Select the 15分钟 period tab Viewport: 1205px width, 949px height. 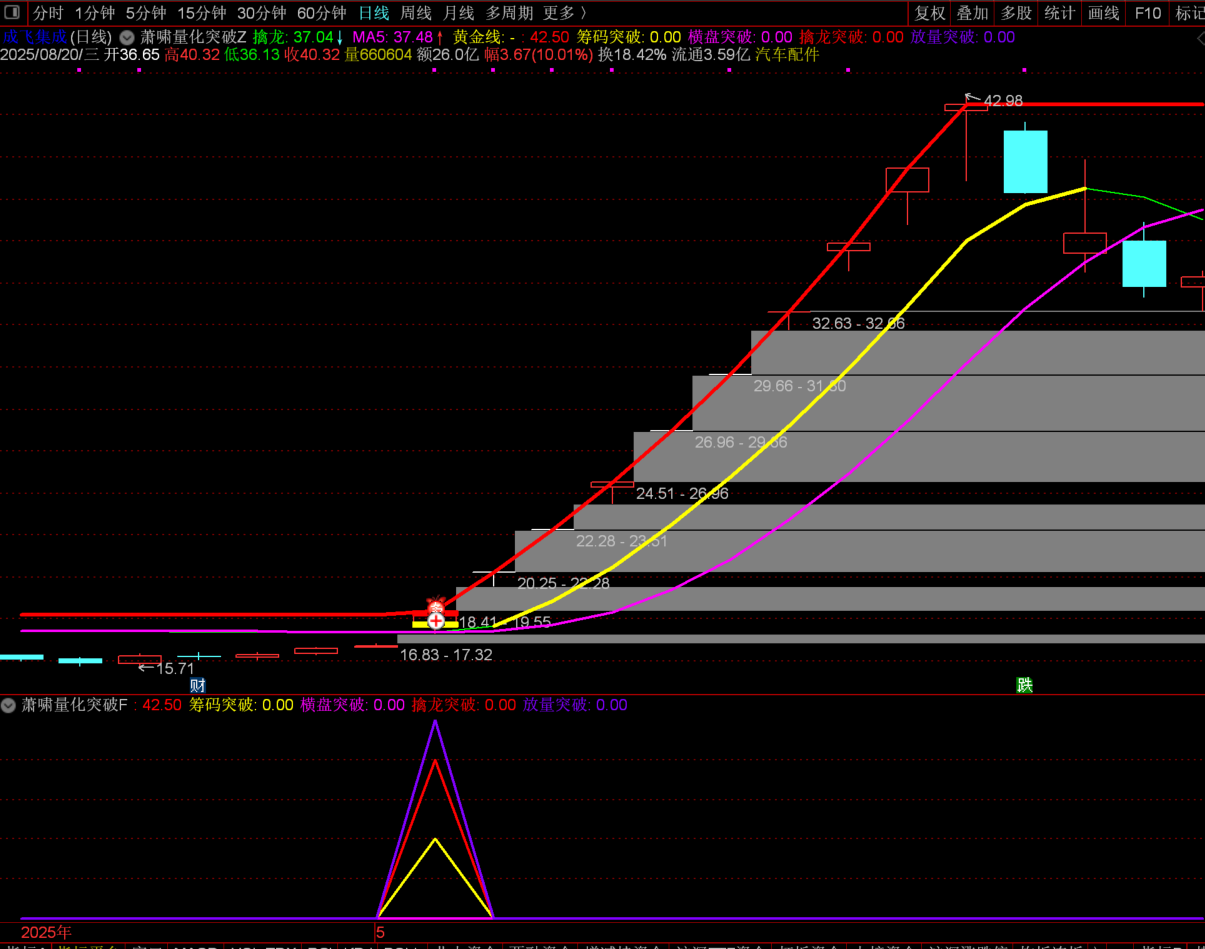[202, 13]
